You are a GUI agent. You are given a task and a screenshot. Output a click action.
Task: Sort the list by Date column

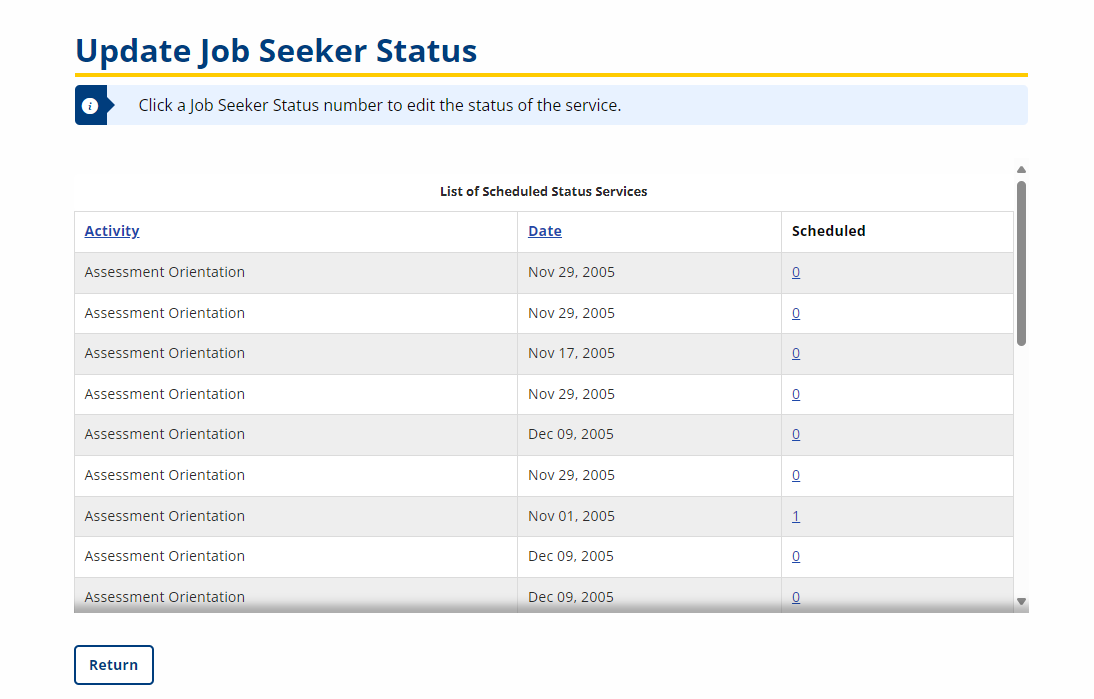(x=545, y=231)
